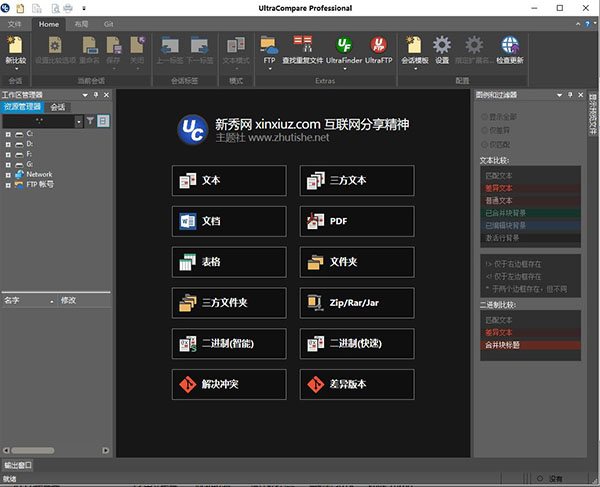Click the printer icon in title bar

pos(68,8)
